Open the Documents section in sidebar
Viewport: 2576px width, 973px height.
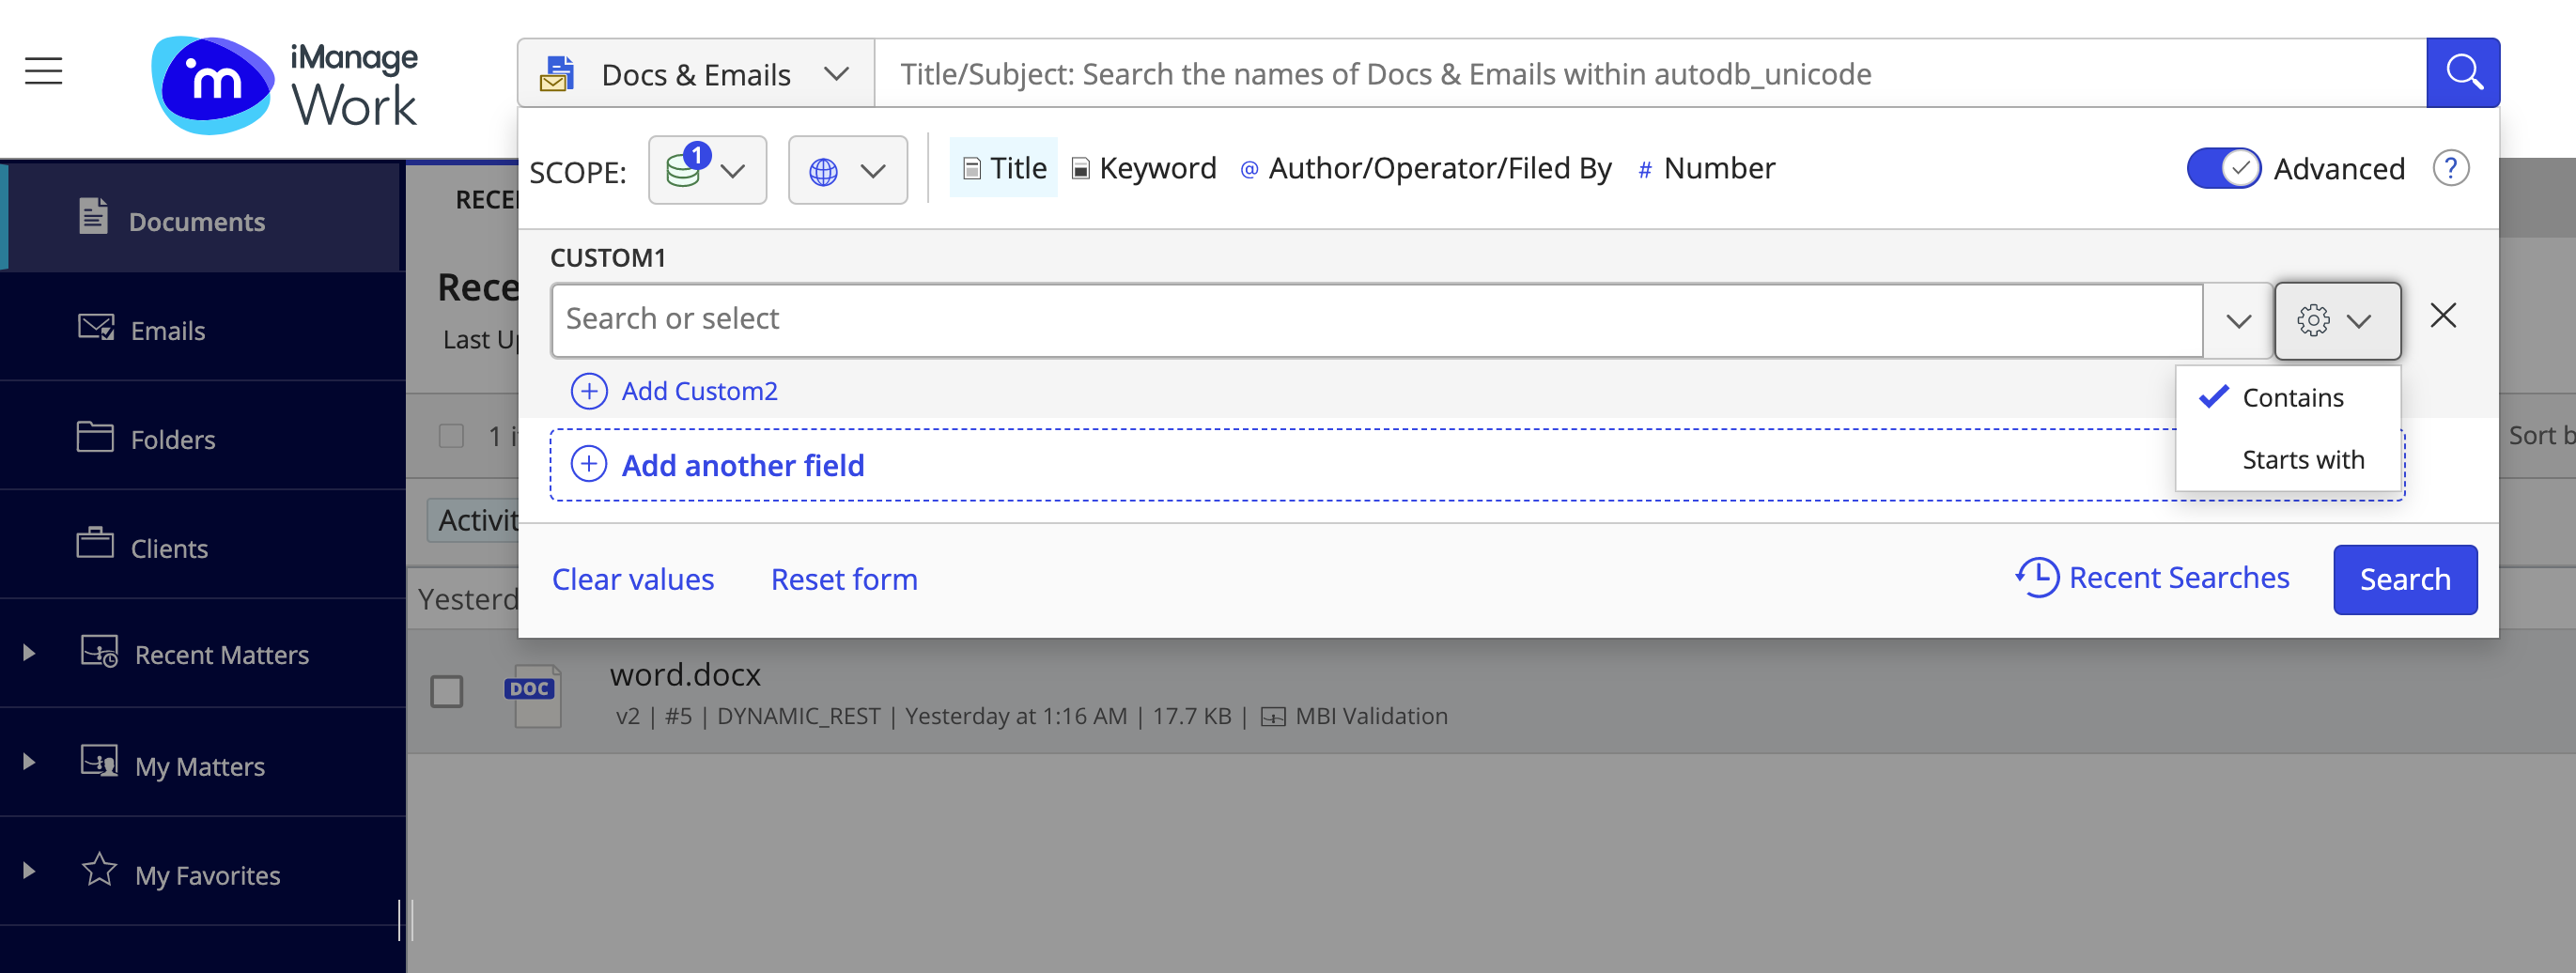coord(196,221)
